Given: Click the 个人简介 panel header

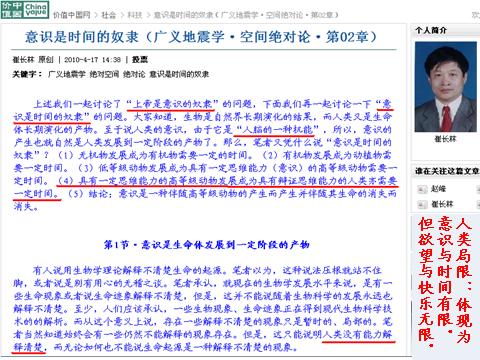Looking at the screenshot, I should click(x=431, y=30).
